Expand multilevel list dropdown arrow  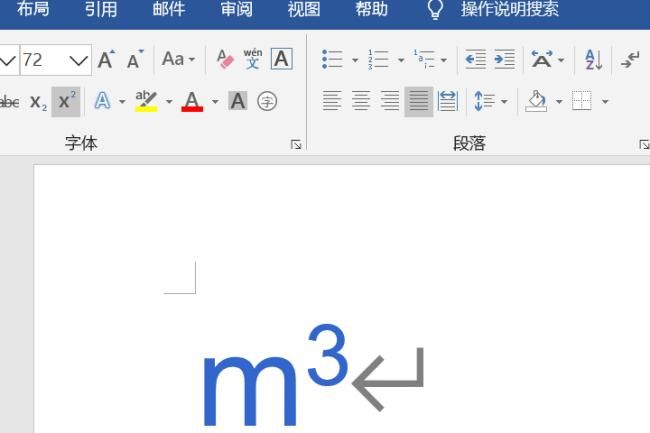[444, 60]
